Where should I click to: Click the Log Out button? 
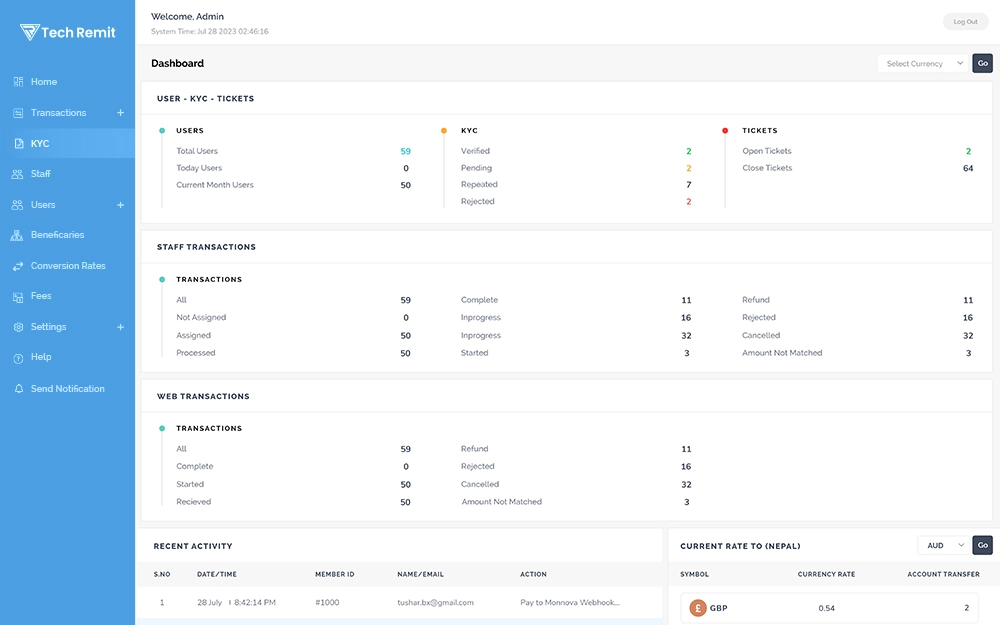pos(964,21)
